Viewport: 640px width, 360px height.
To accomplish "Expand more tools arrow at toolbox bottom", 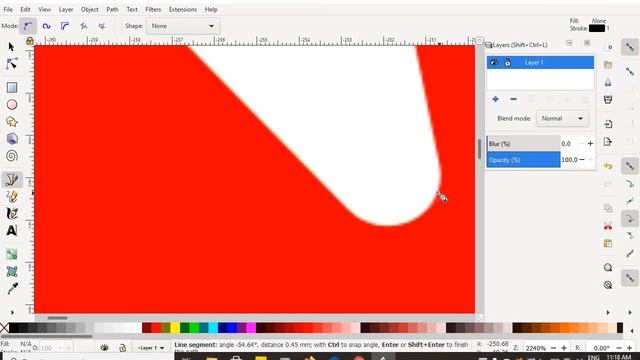I will (12, 312).
